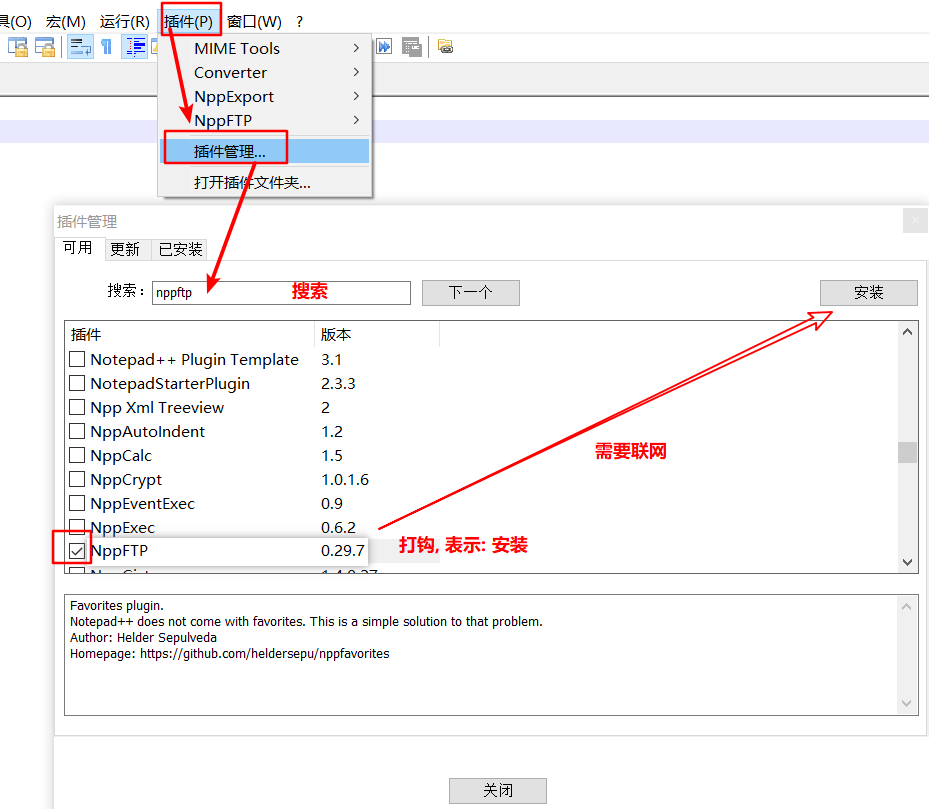Expand the NppExport submenu
929x809 pixels.
[265, 96]
